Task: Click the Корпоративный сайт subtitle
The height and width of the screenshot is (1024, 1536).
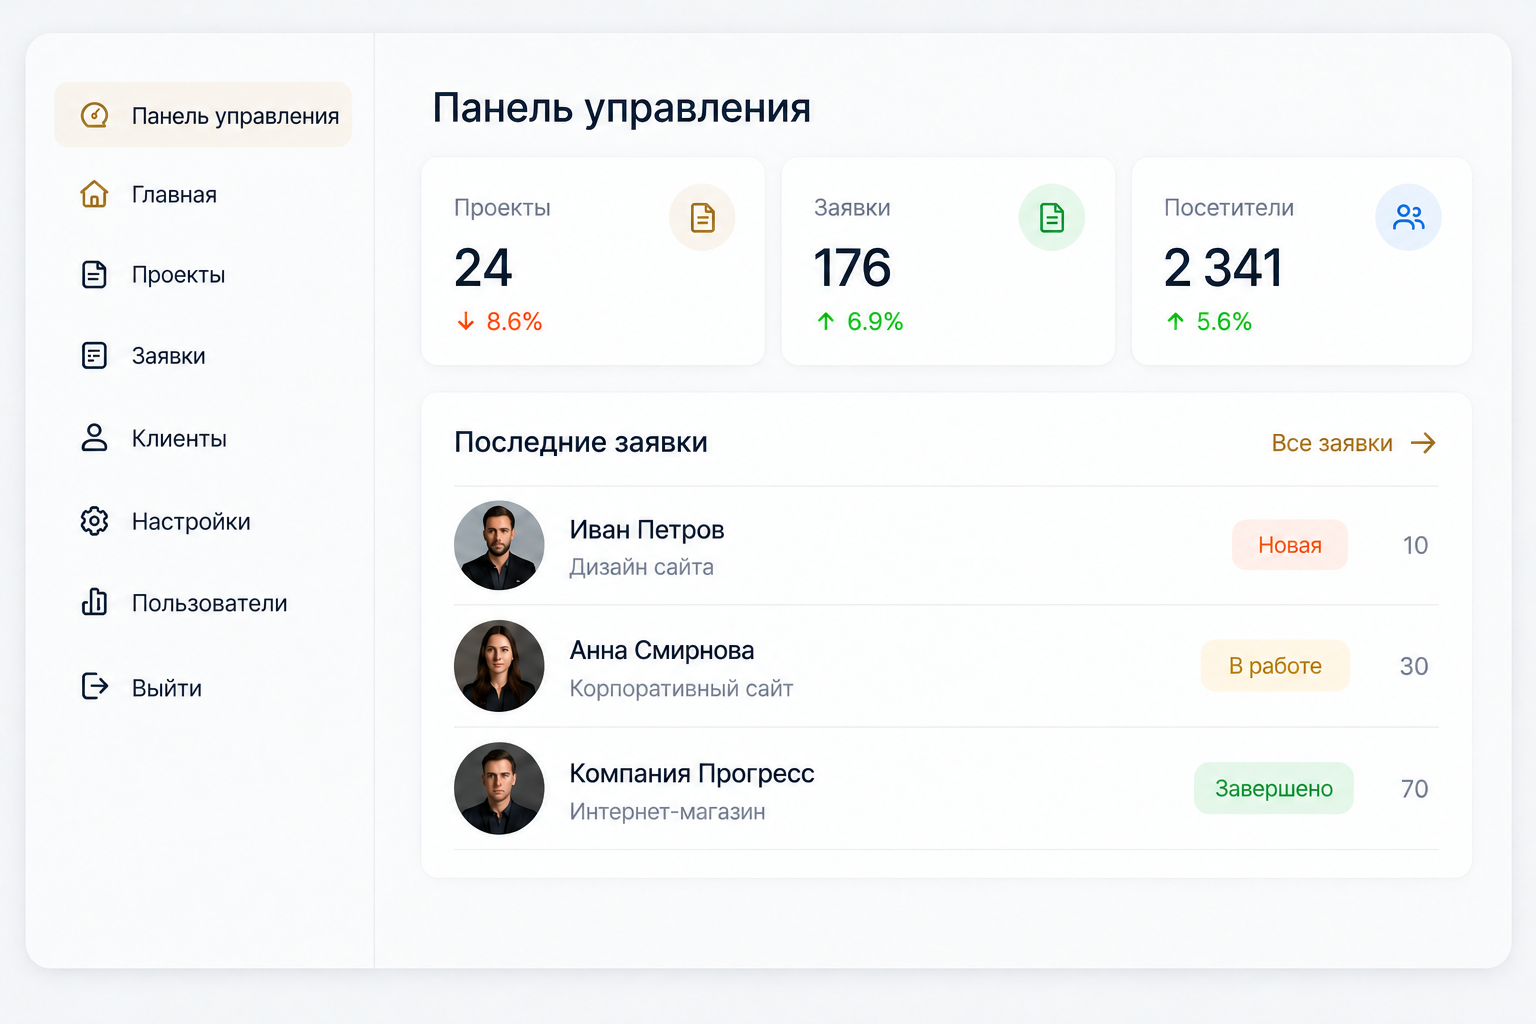Action: pyautogui.click(x=681, y=689)
